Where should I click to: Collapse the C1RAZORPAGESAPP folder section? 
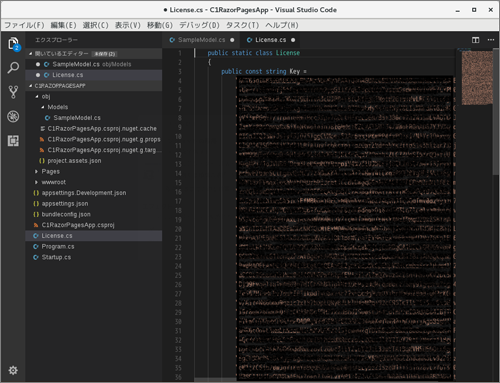click(30, 86)
